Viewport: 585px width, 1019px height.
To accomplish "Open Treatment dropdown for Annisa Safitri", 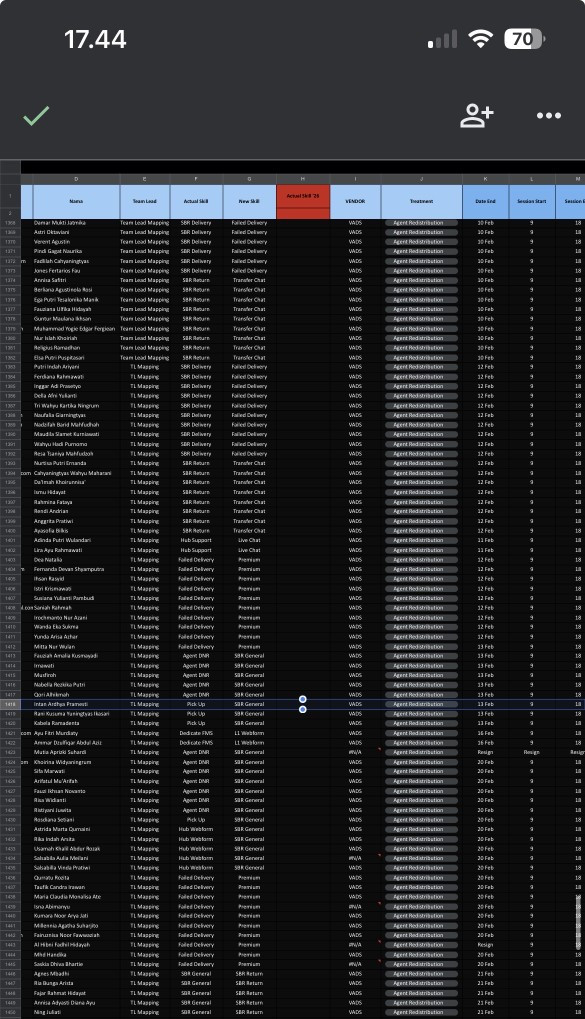I will click(x=421, y=280).
